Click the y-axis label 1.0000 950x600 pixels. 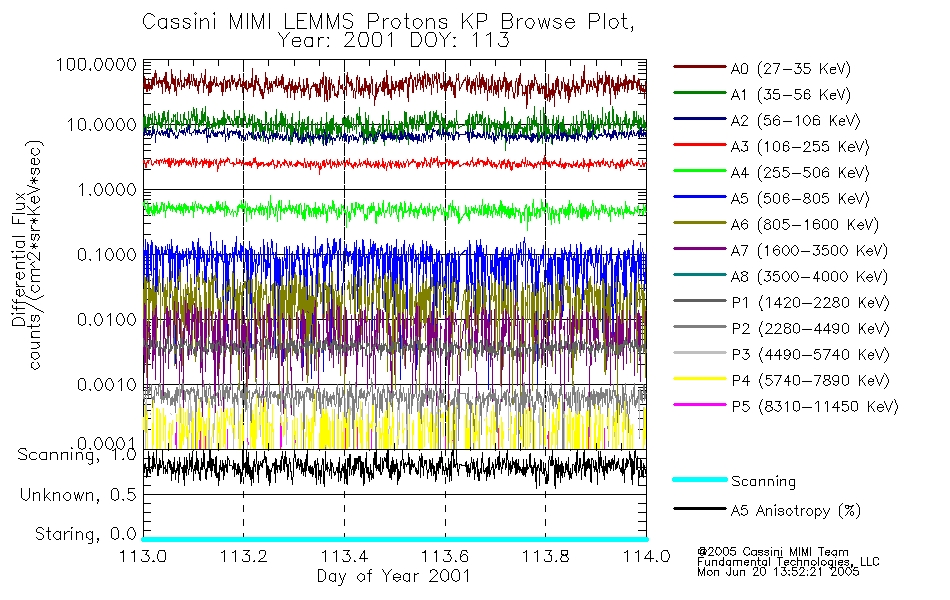point(107,190)
